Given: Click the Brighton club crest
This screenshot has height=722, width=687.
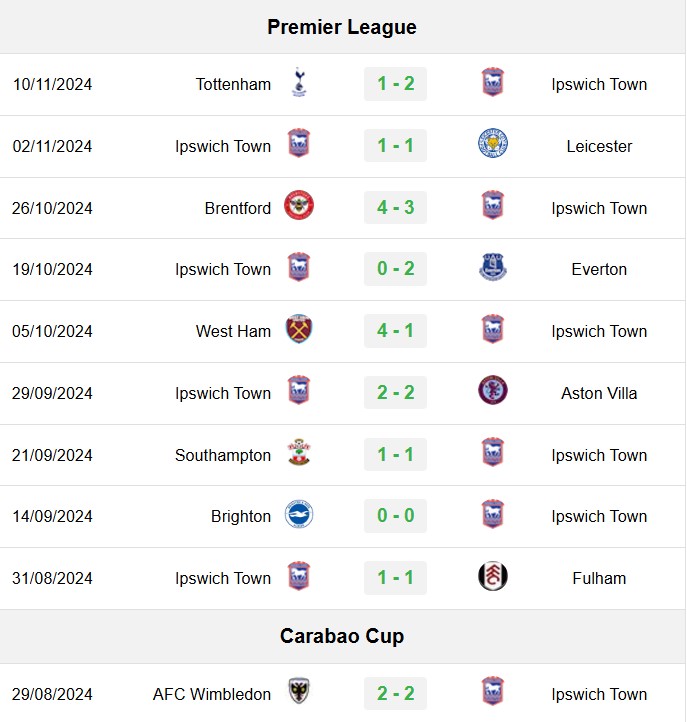Looking at the screenshot, I should point(299,514).
